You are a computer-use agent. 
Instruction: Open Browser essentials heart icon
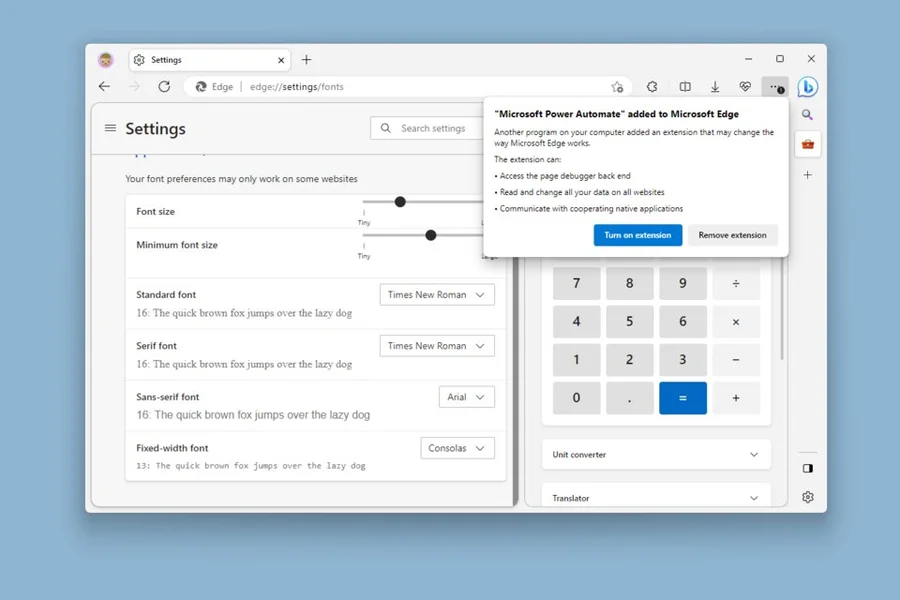tap(745, 87)
